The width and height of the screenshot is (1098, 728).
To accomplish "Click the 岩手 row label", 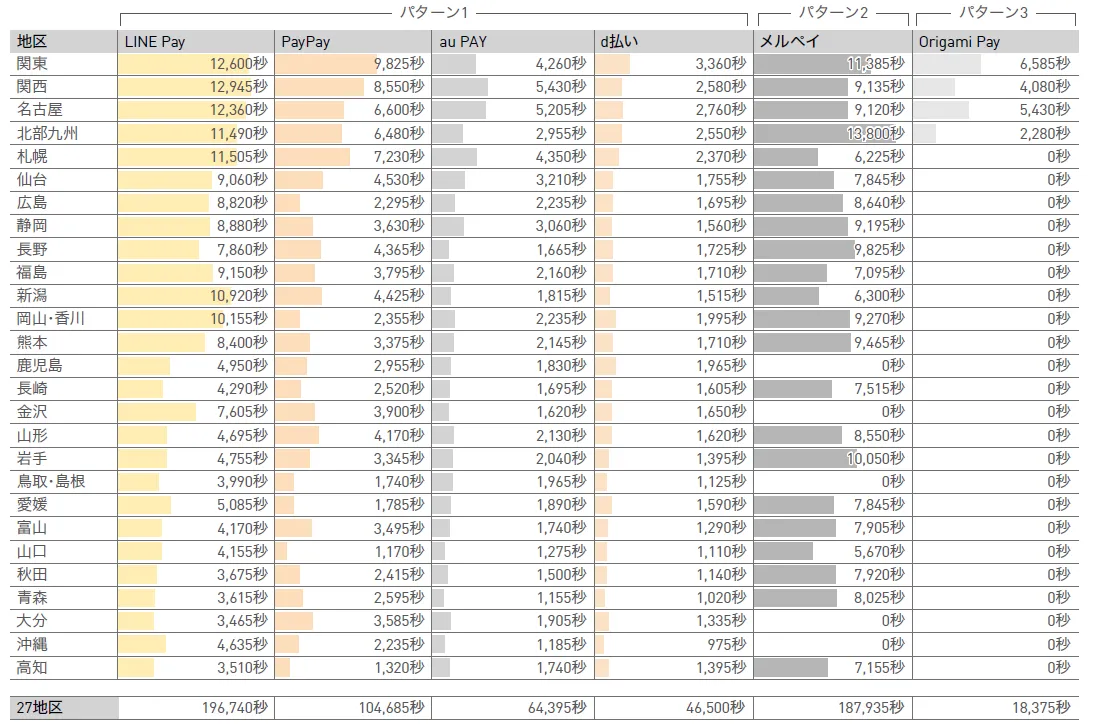I will click(x=32, y=458).
